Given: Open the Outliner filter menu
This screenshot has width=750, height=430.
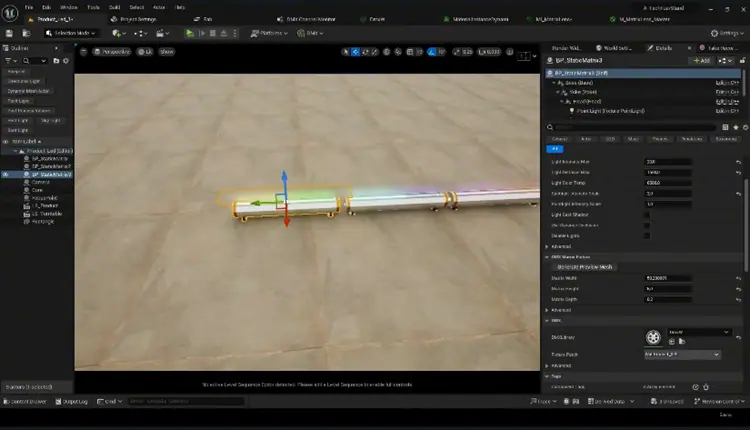Looking at the screenshot, I should [11, 61].
